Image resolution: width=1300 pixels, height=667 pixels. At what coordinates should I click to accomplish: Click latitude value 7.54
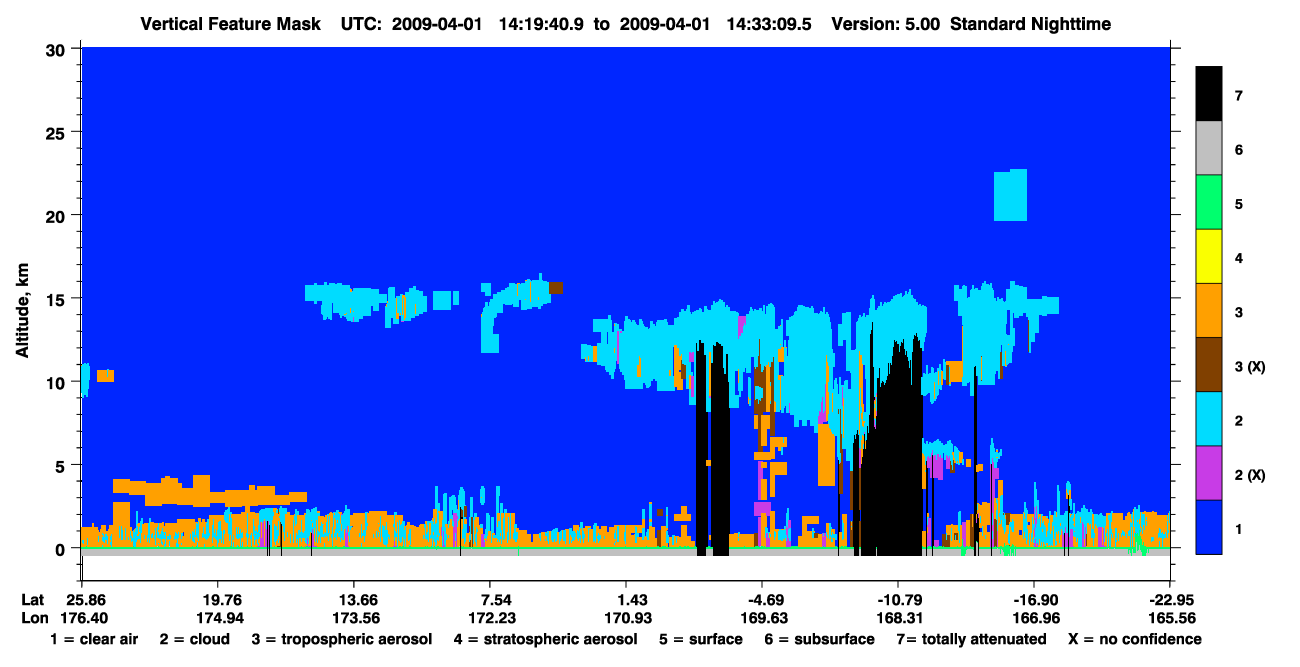[490, 600]
